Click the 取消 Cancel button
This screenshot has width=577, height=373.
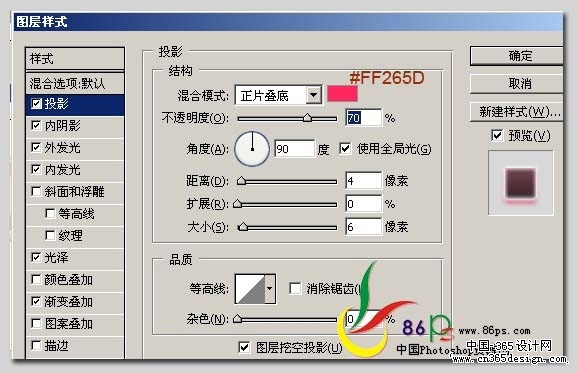[x=517, y=84]
